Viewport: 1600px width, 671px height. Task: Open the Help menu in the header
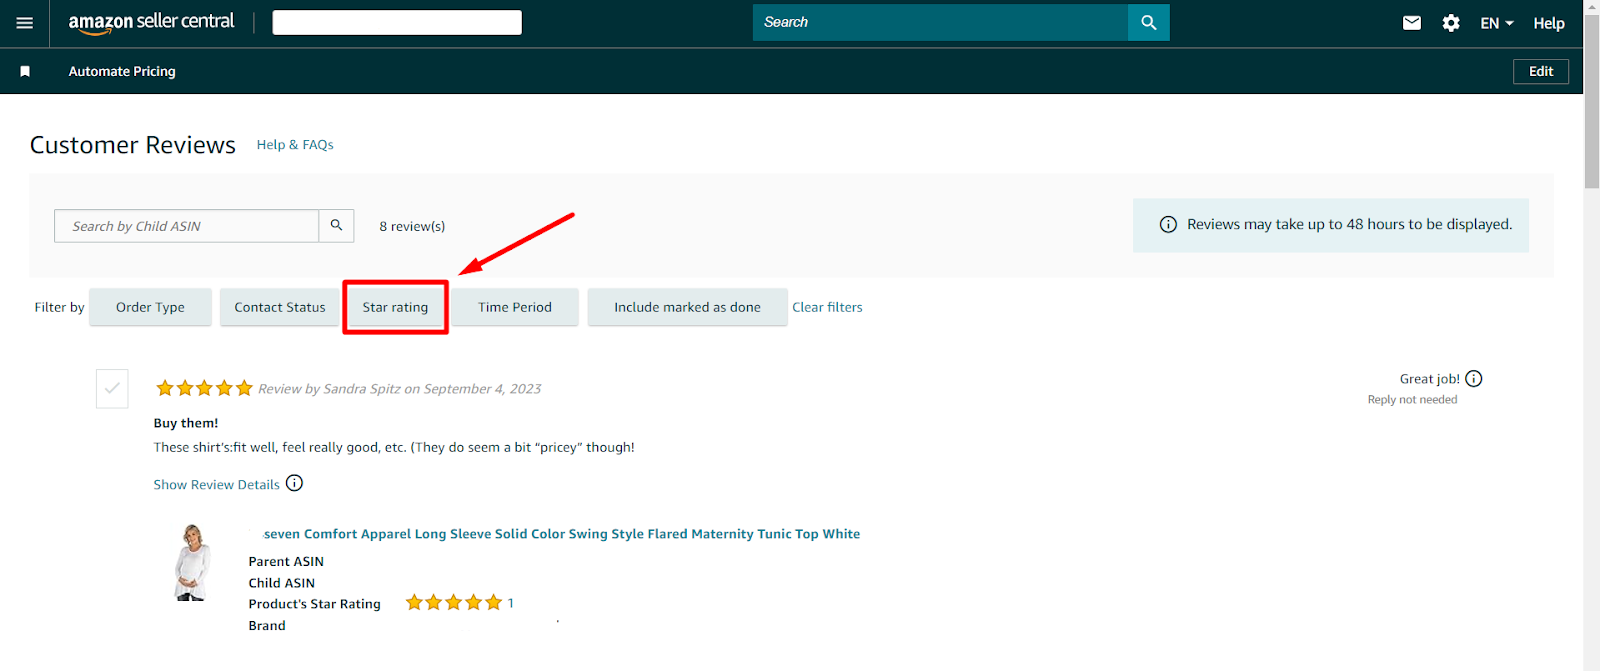1549,23
